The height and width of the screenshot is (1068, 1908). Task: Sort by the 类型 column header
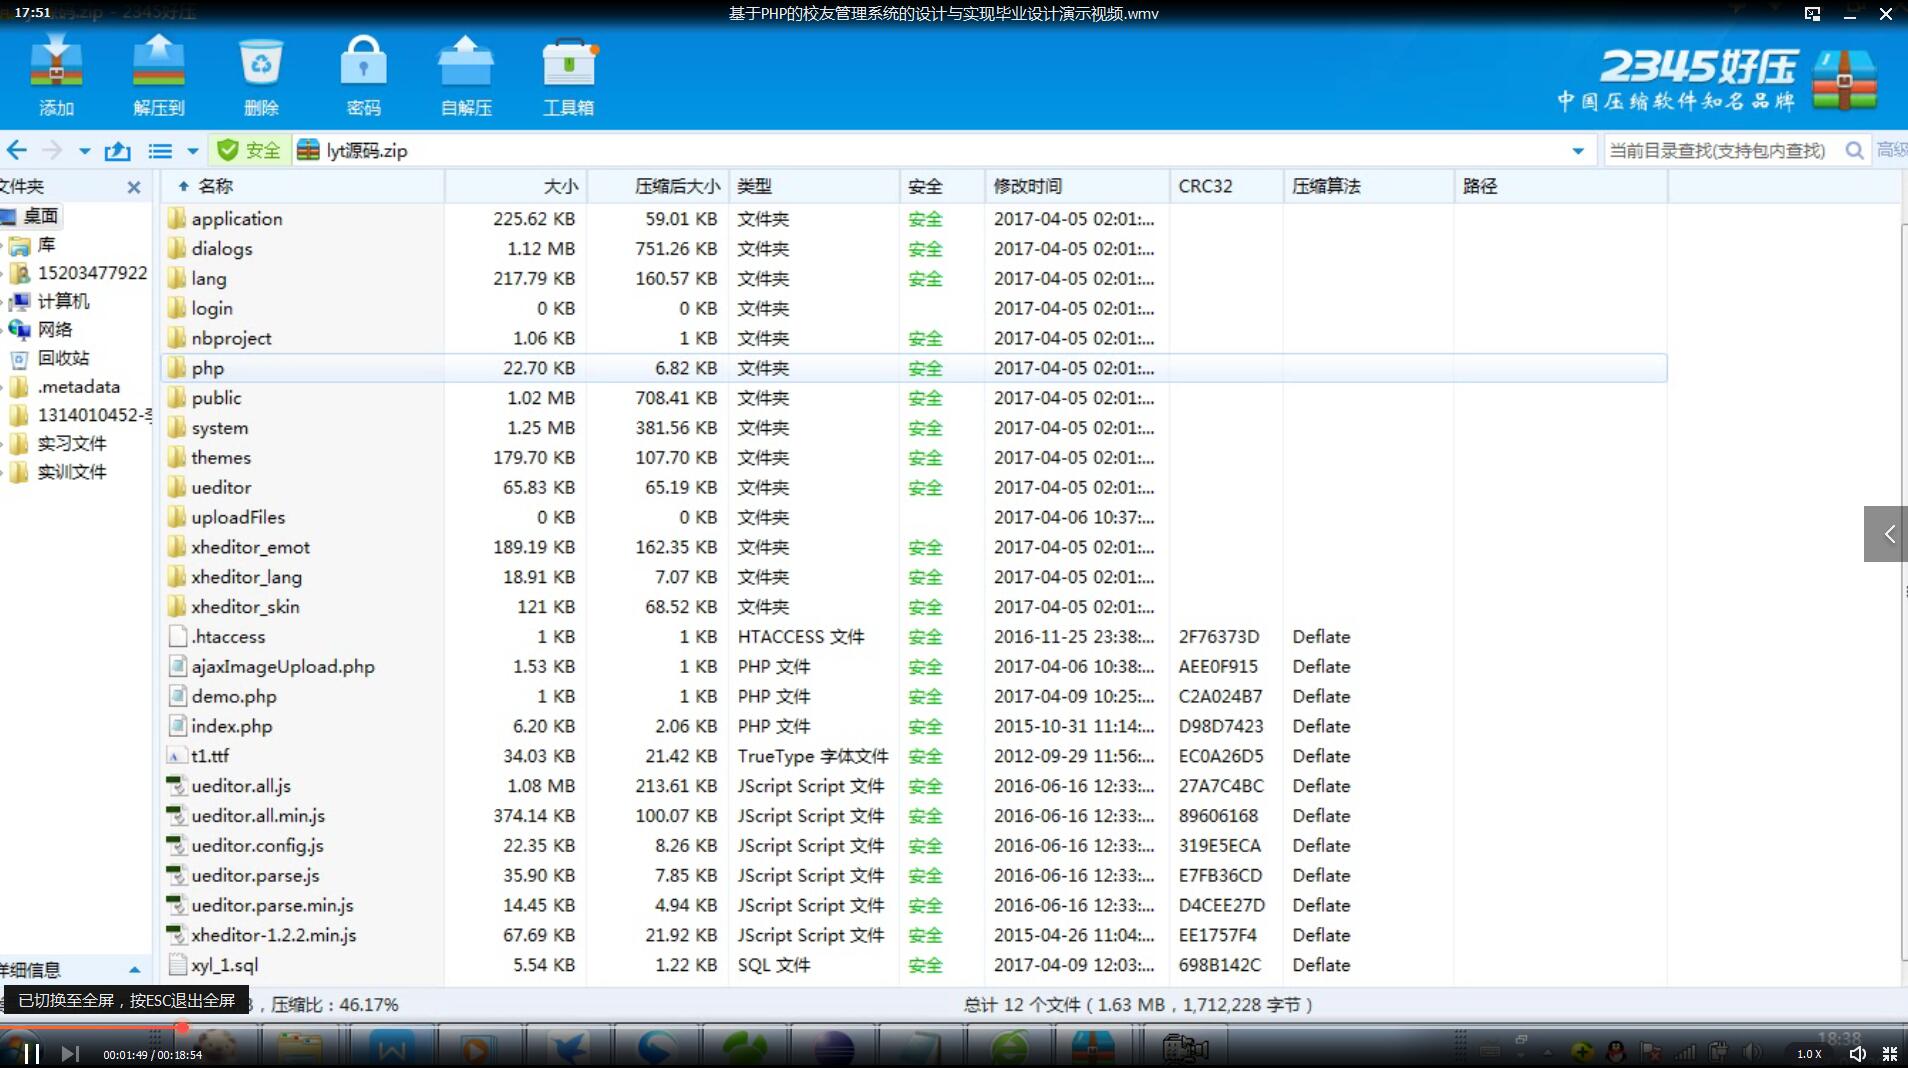pyautogui.click(x=814, y=186)
